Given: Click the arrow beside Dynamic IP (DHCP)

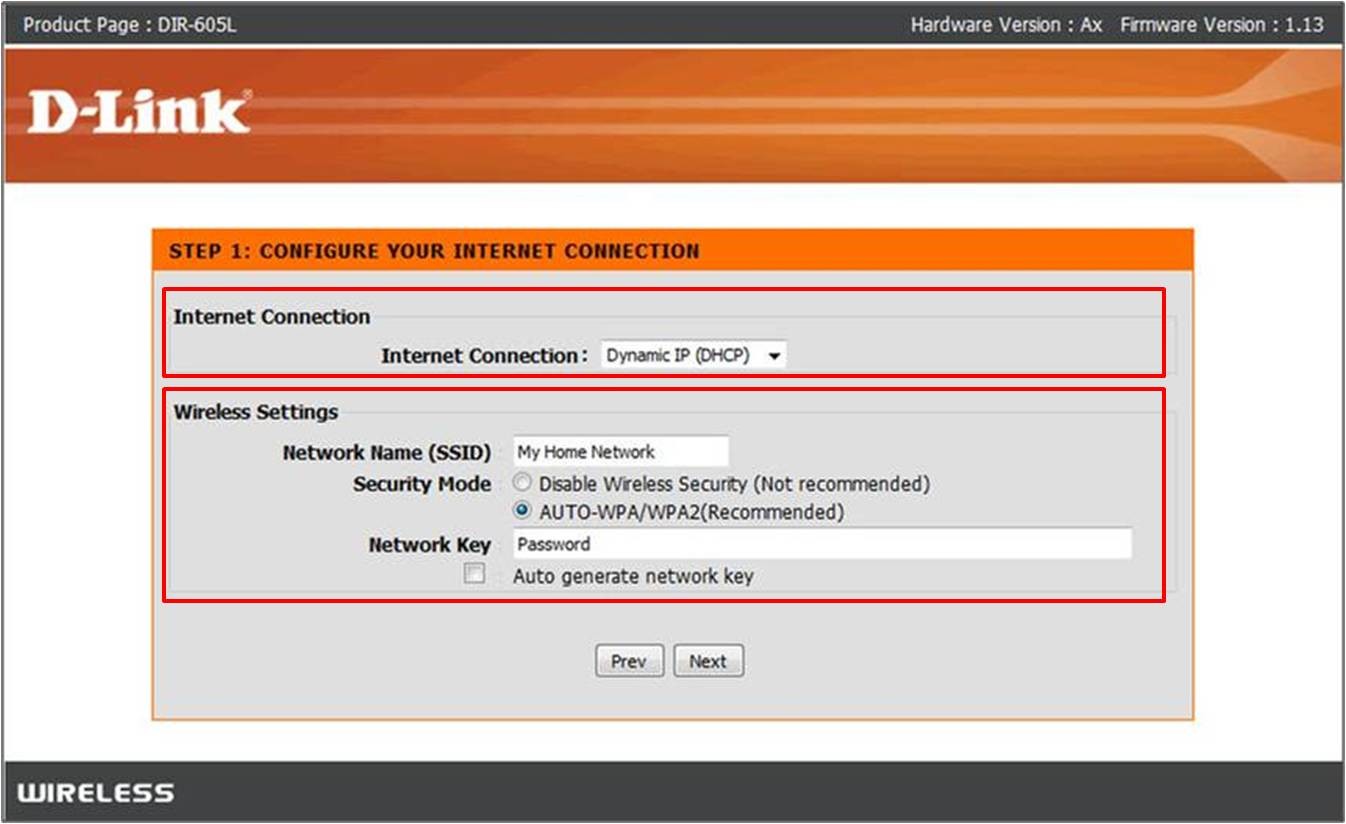Looking at the screenshot, I should (x=774, y=356).
